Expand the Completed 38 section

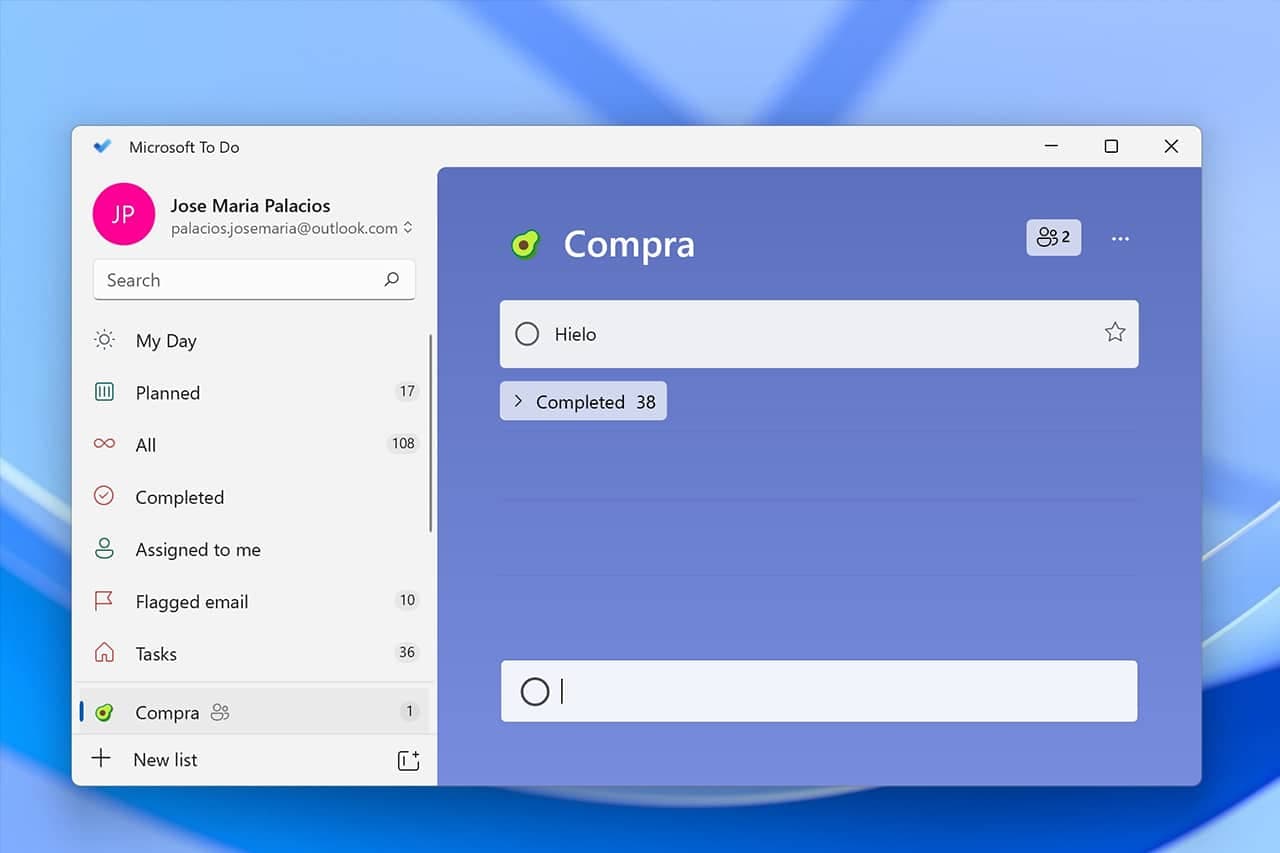pyautogui.click(x=583, y=401)
